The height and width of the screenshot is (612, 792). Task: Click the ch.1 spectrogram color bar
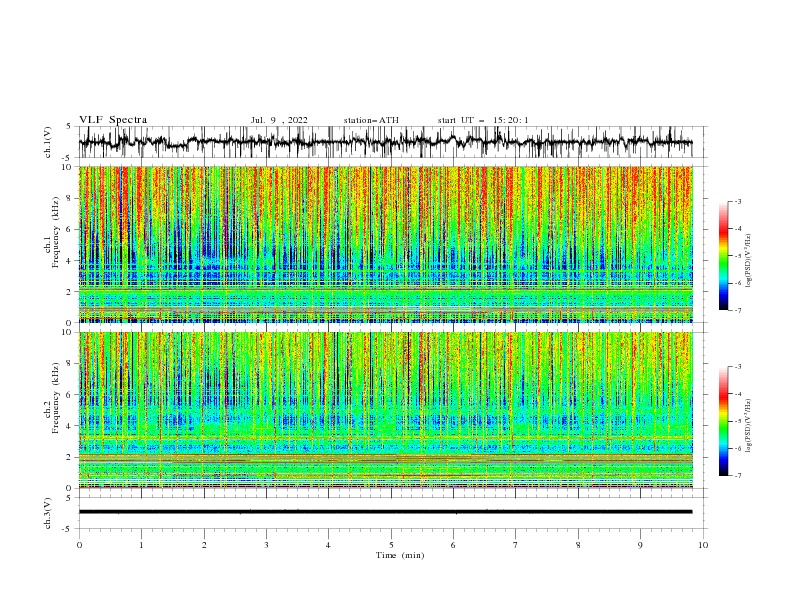(x=724, y=256)
